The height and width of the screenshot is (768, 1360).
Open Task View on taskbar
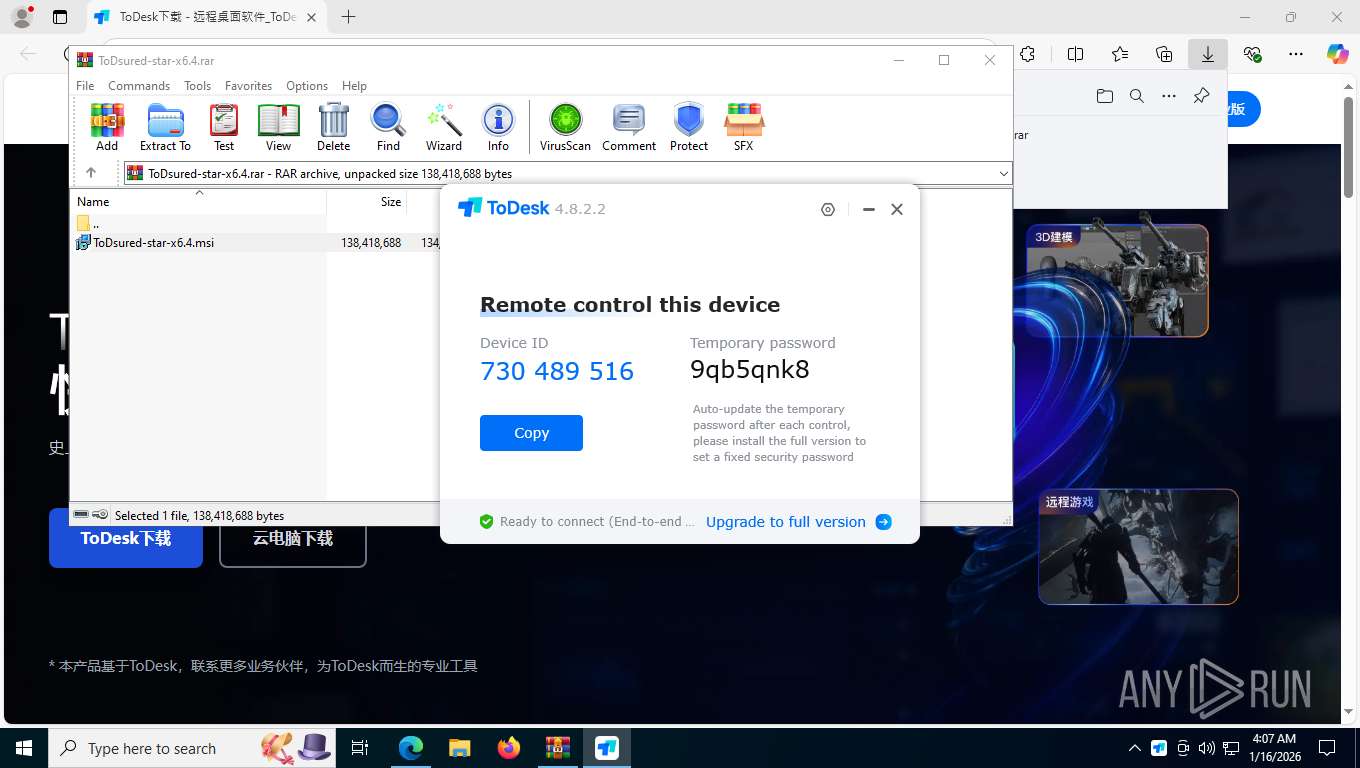tap(360, 748)
